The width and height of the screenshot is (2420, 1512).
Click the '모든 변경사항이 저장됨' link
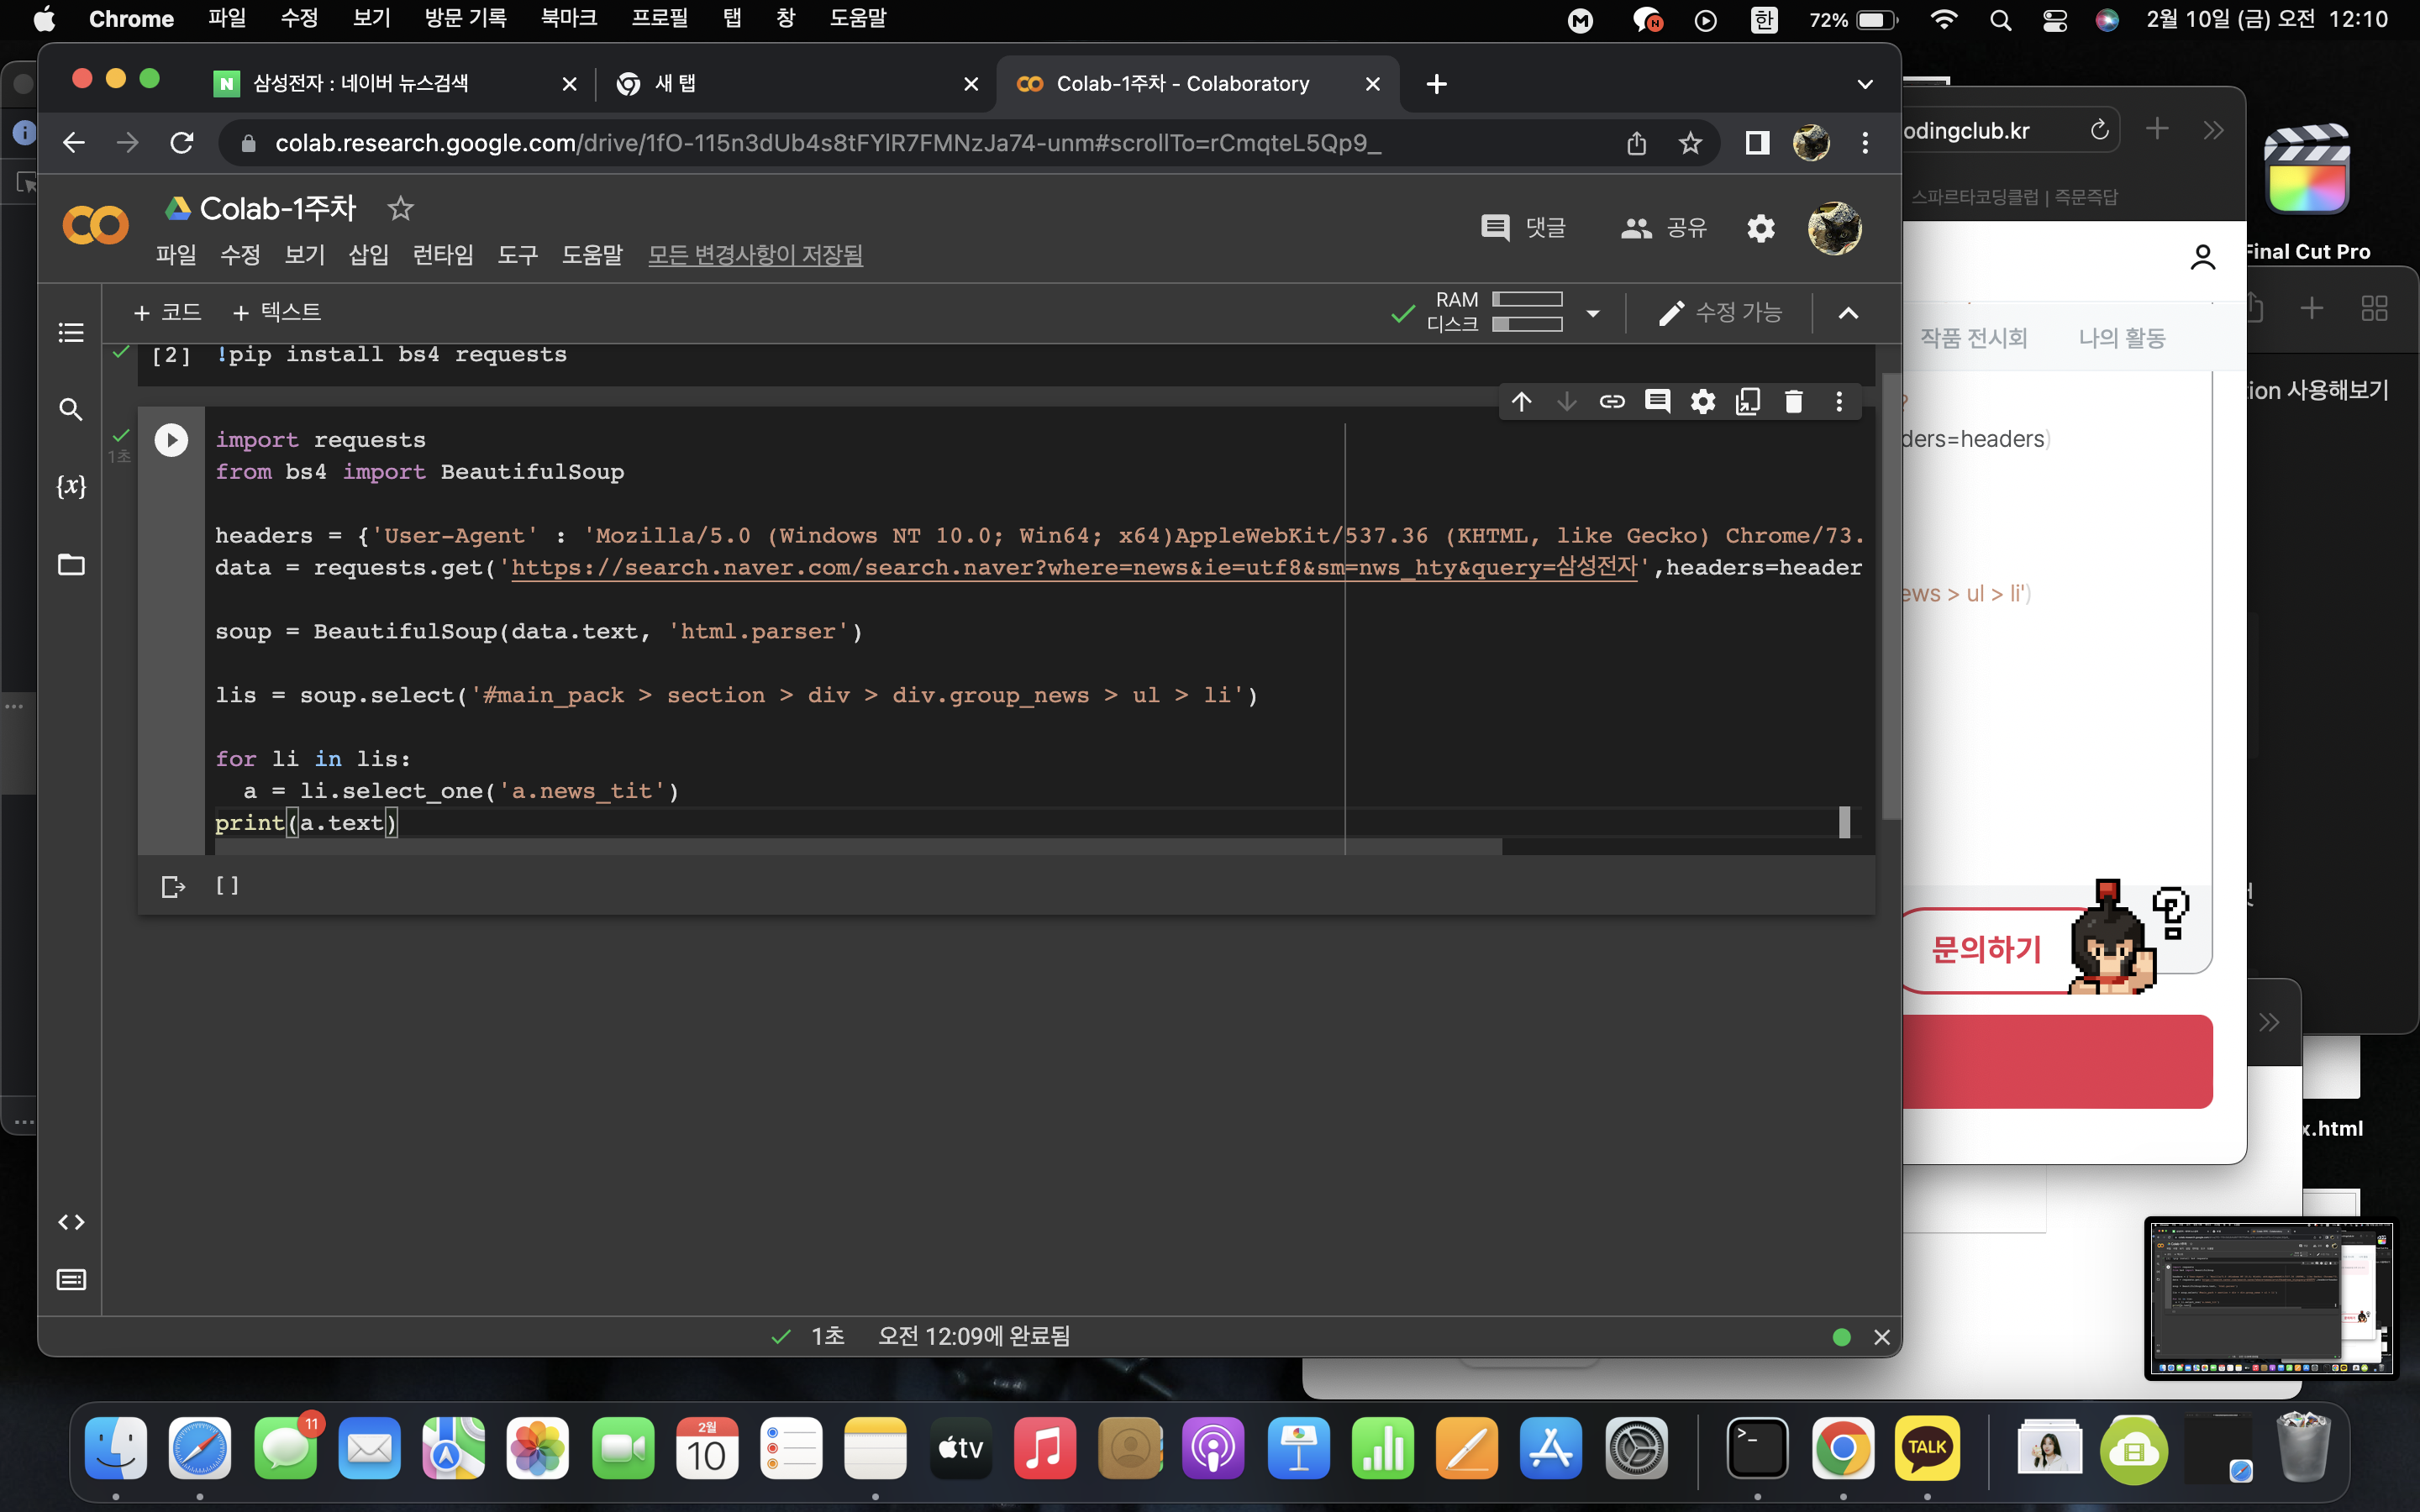pos(755,255)
